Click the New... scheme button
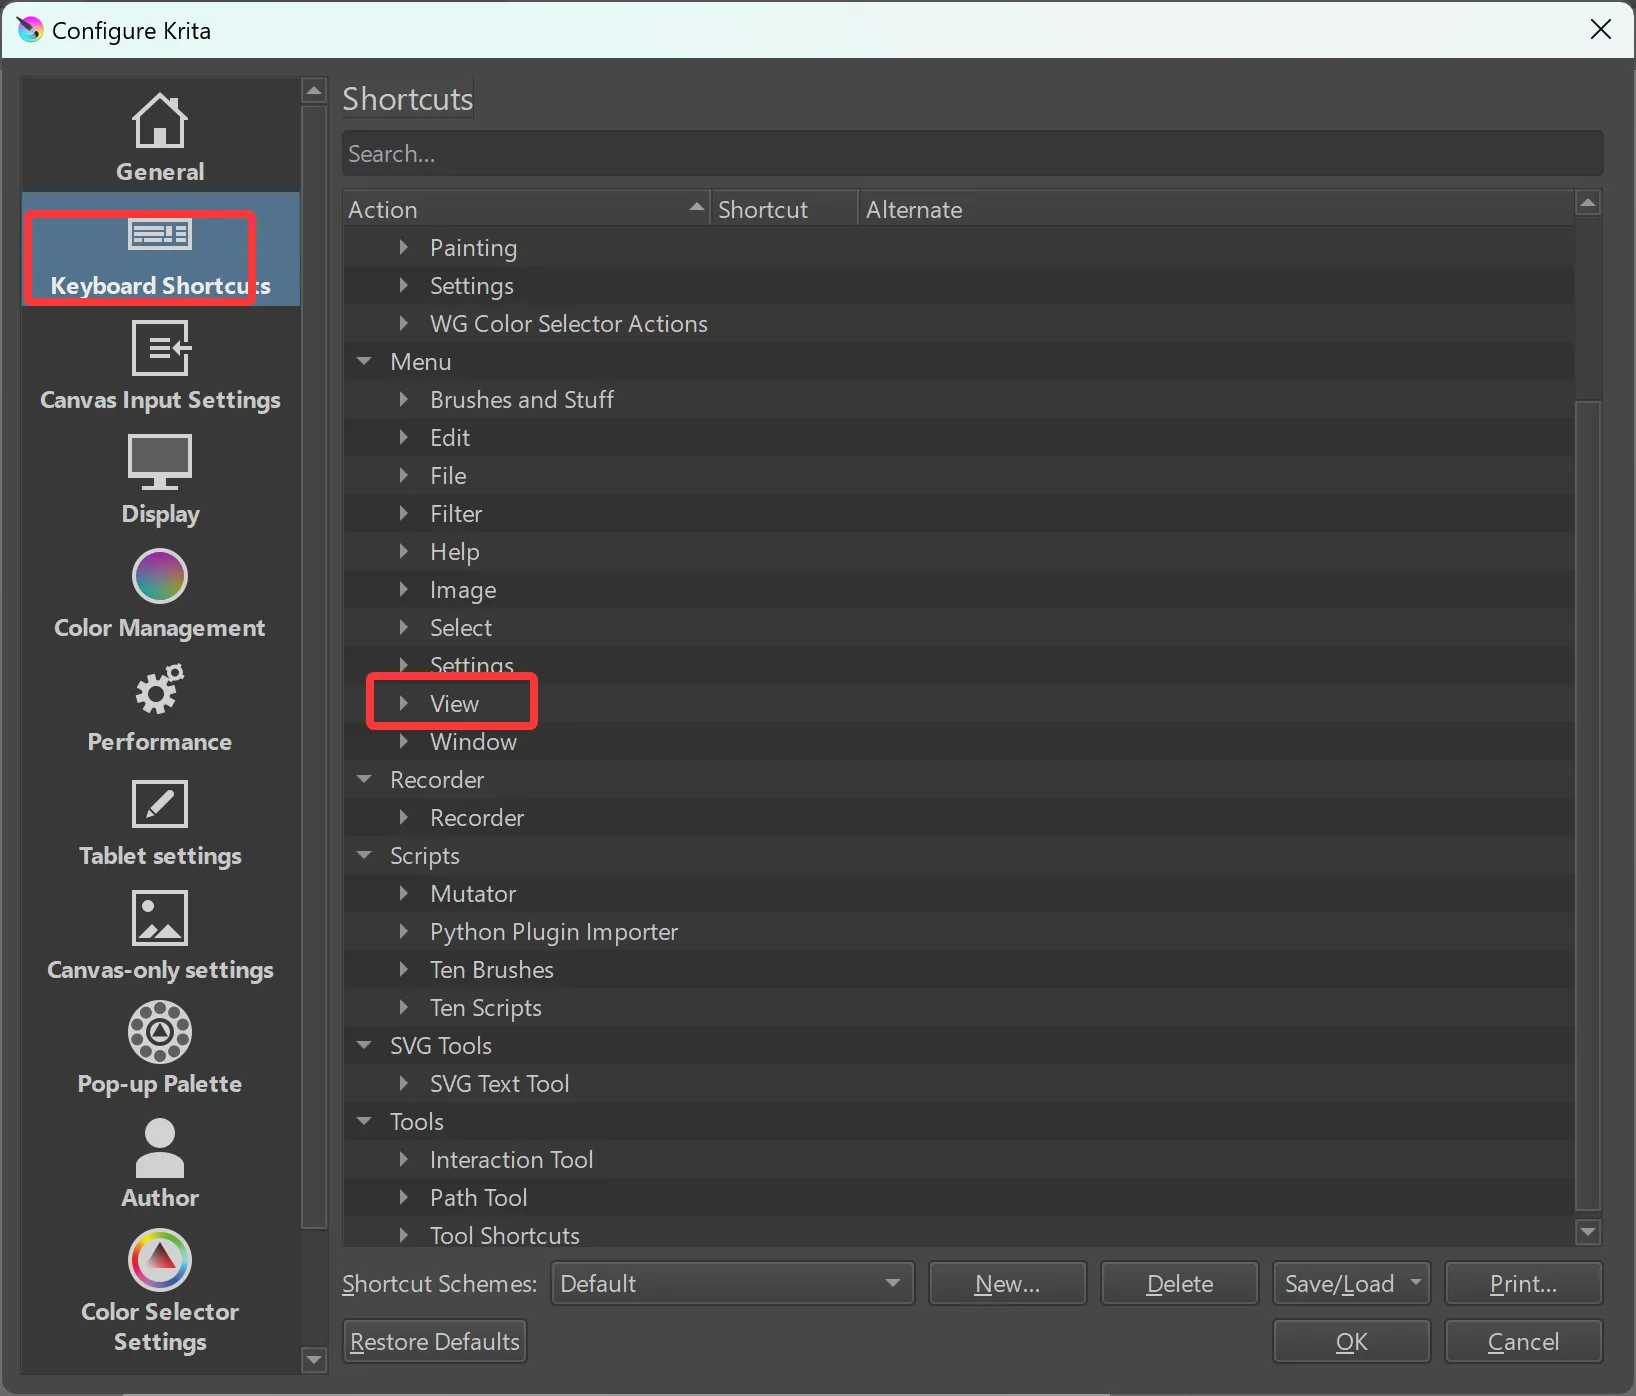Screen dimensions: 1636x1396 pos(1007,1283)
